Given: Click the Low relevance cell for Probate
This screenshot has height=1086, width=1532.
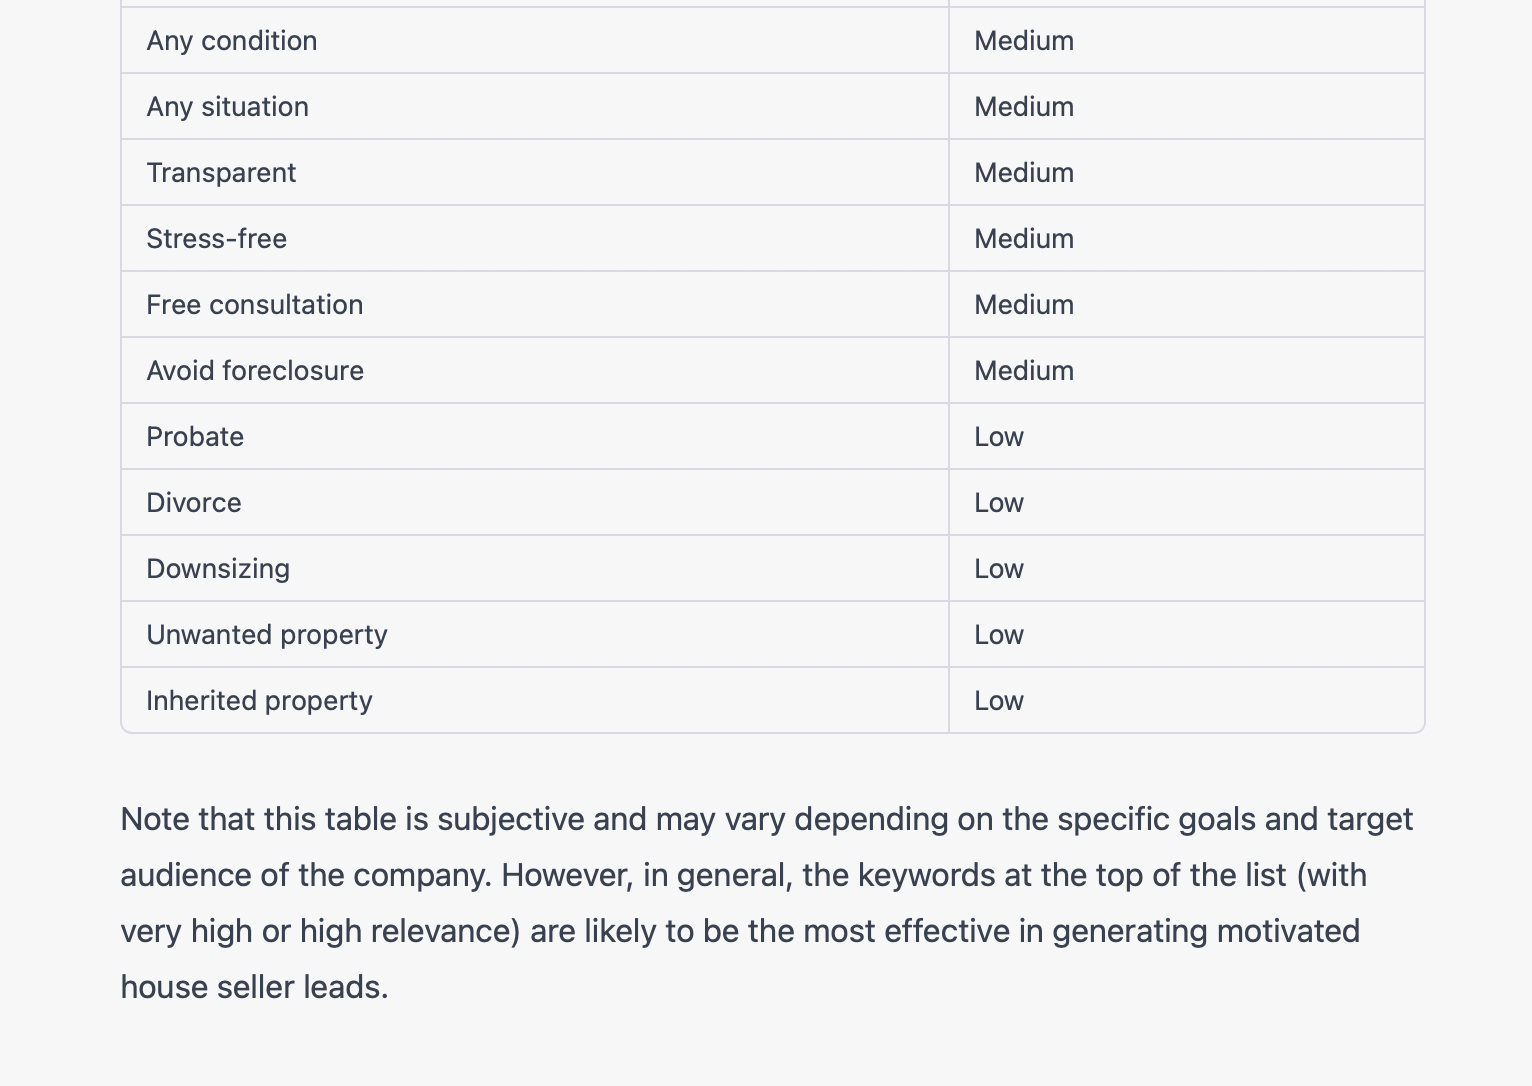Looking at the screenshot, I should click(999, 437).
